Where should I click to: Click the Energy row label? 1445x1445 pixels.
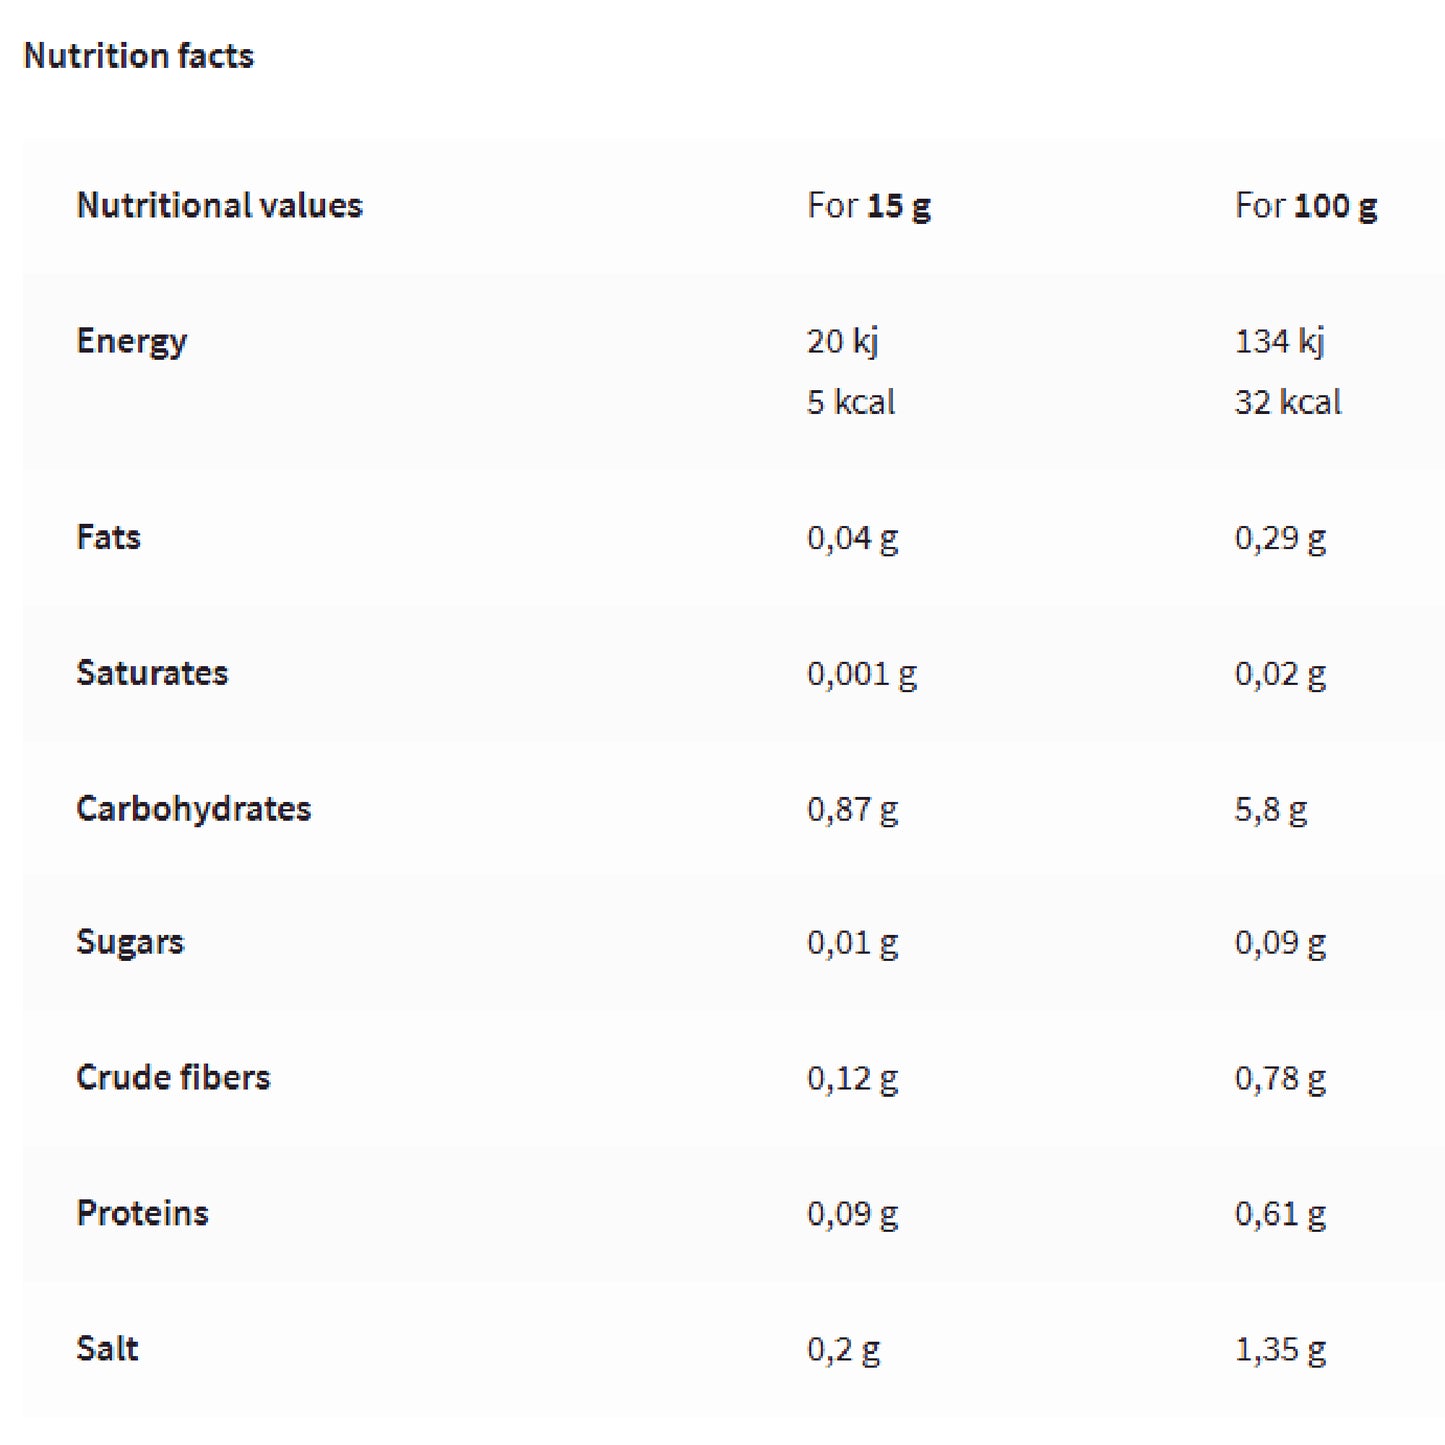(131, 341)
